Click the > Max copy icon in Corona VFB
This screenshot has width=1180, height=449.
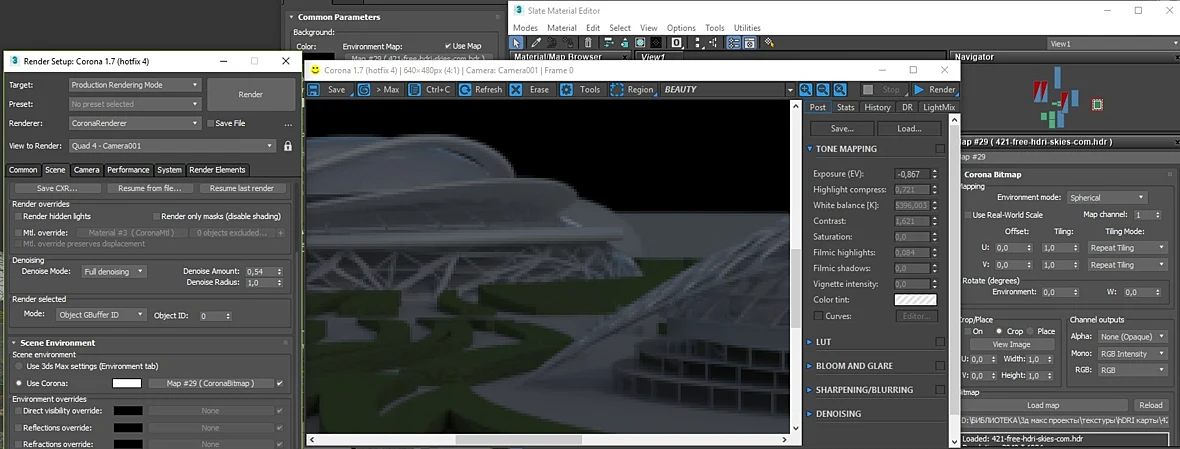[x=364, y=89]
